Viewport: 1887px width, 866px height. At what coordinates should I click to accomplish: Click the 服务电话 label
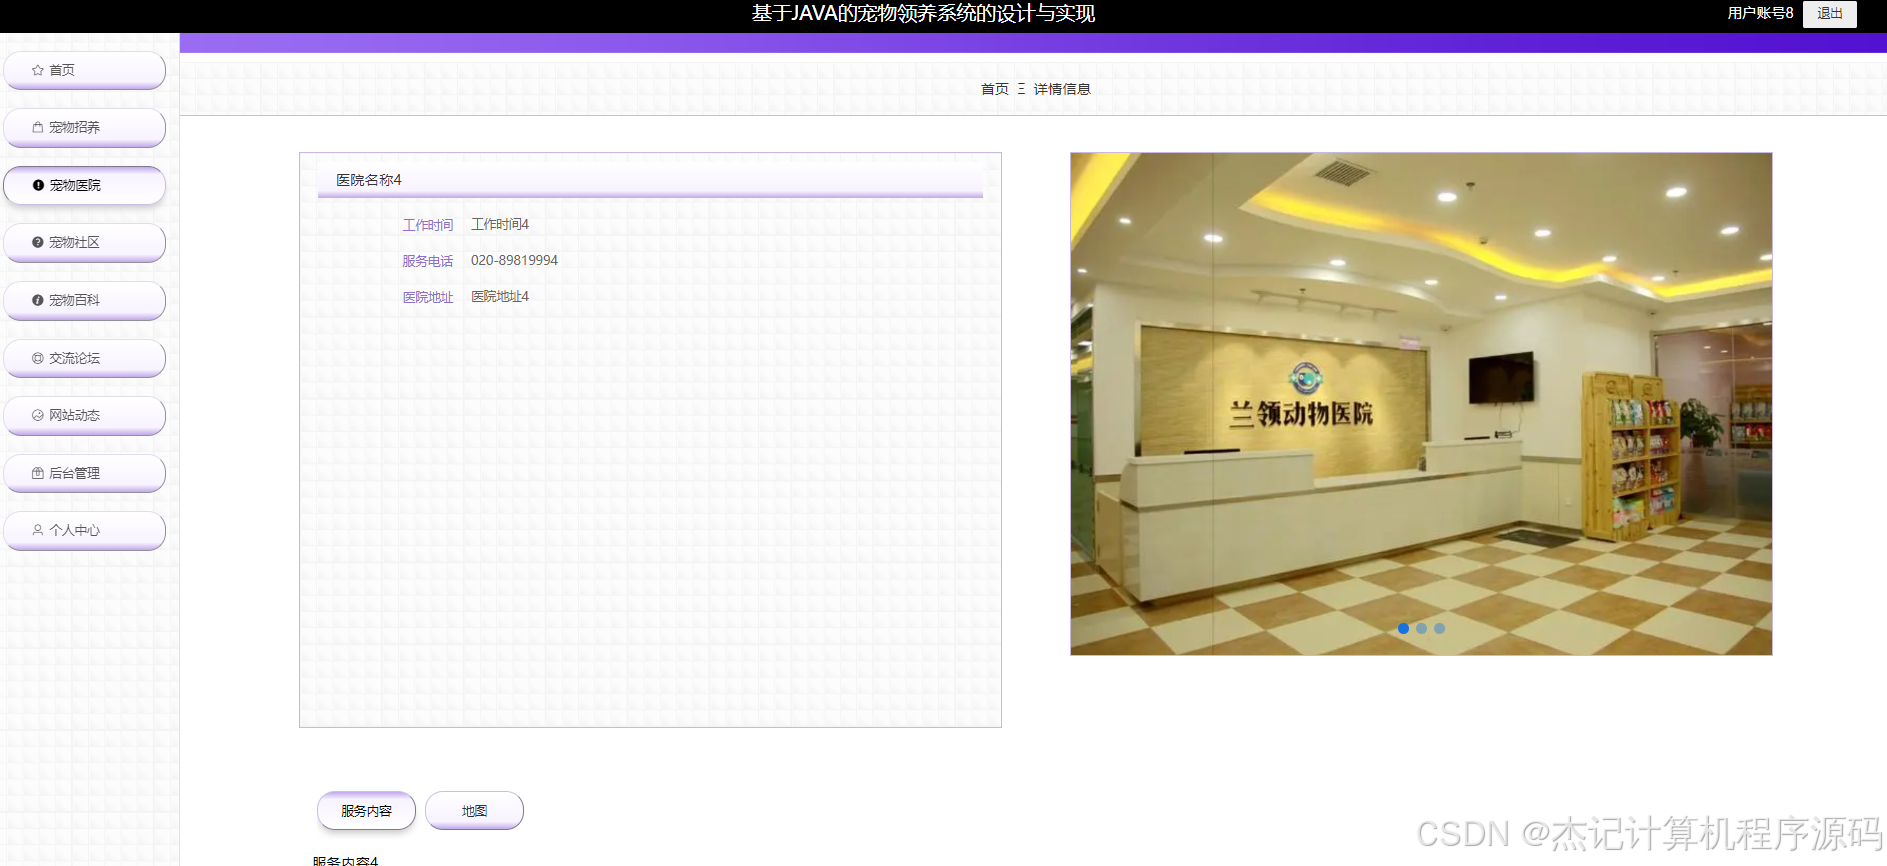pyautogui.click(x=428, y=261)
